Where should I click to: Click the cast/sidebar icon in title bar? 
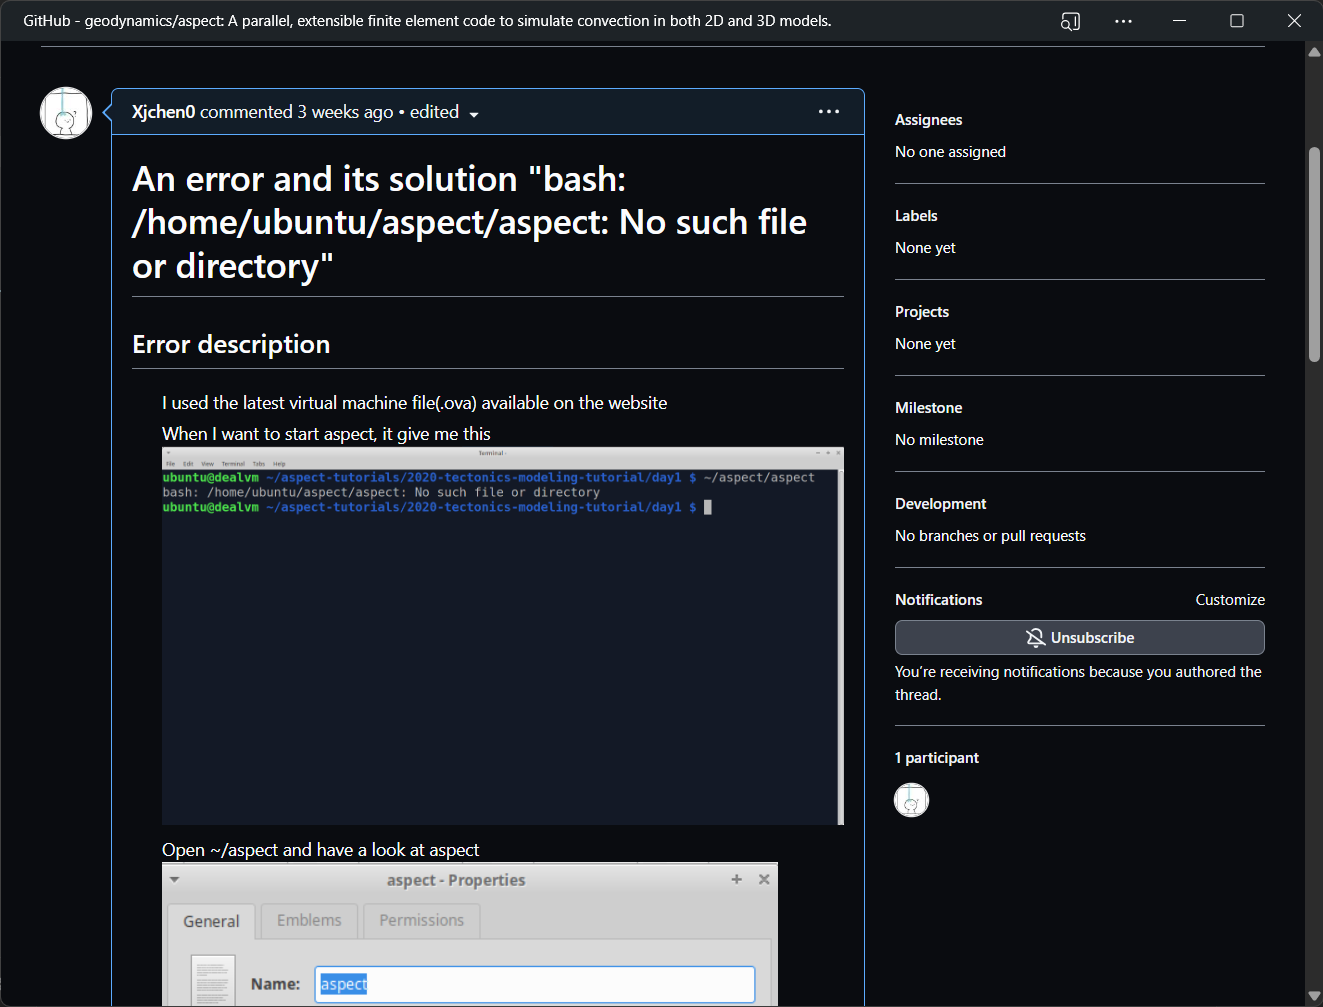pyautogui.click(x=1070, y=21)
